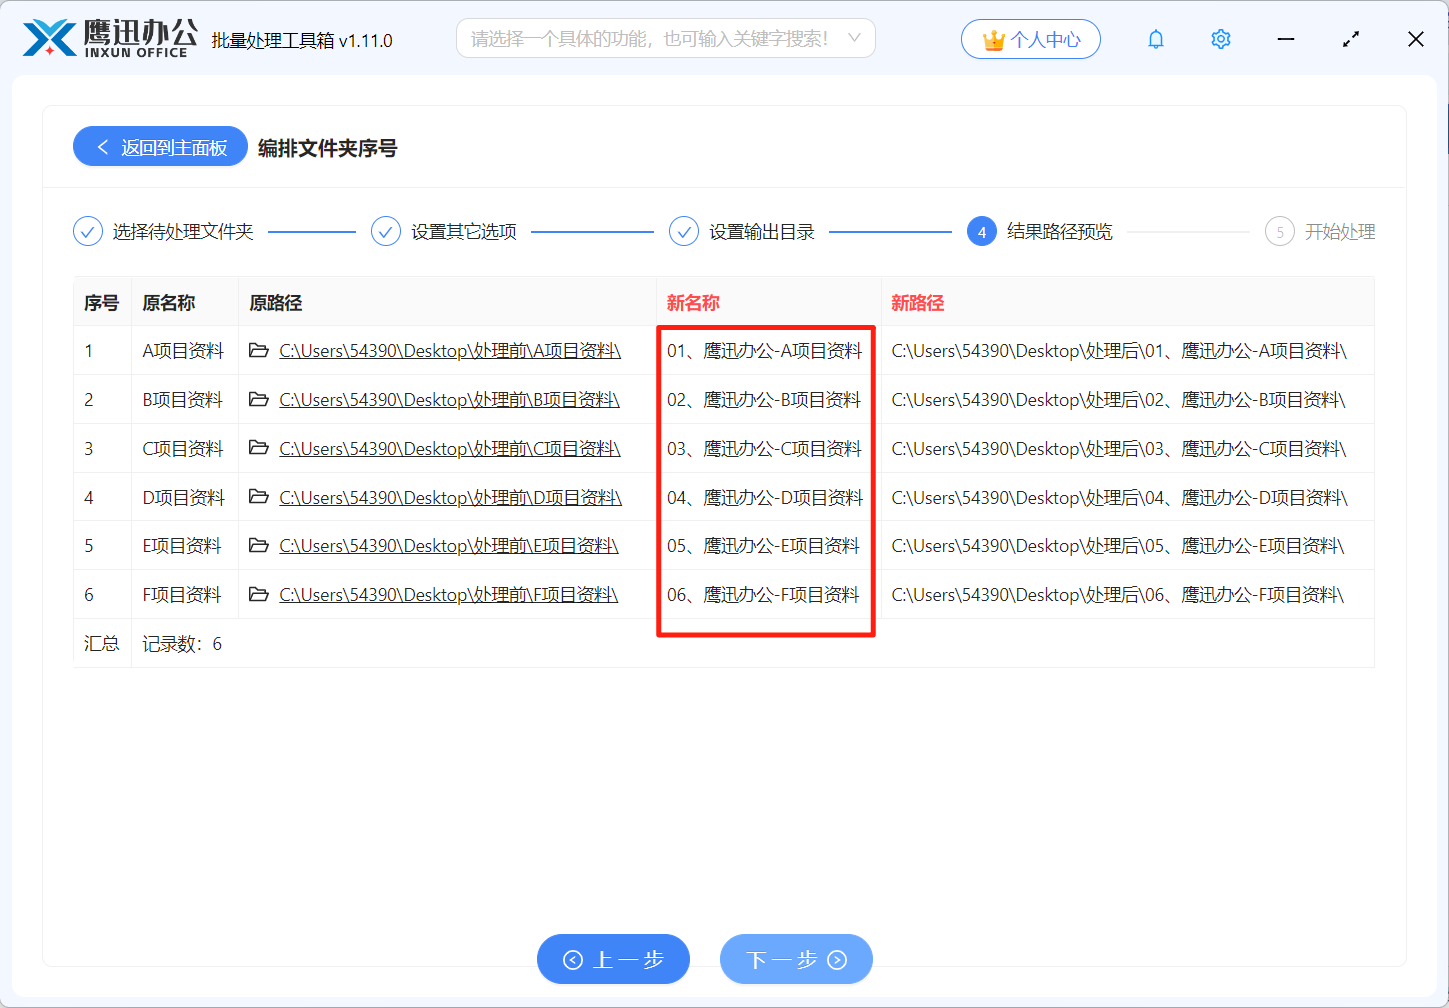Open original path link for B项目资料
The width and height of the screenshot is (1449, 1008).
tap(449, 400)
